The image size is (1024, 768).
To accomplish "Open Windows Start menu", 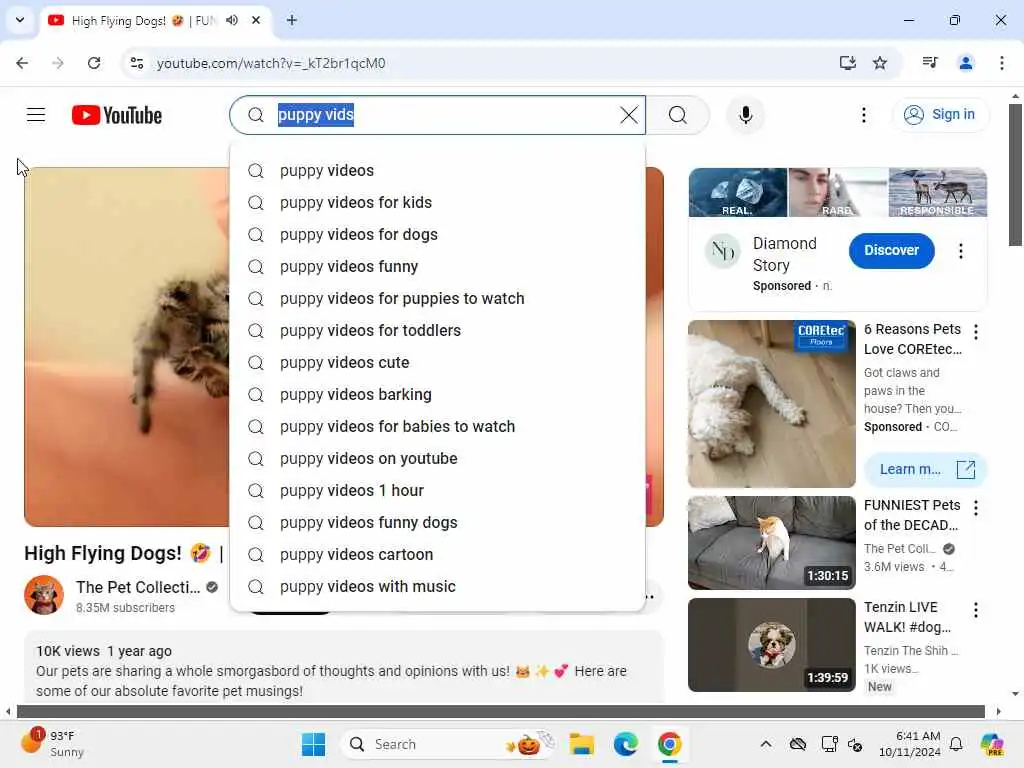I will [313, 744].
